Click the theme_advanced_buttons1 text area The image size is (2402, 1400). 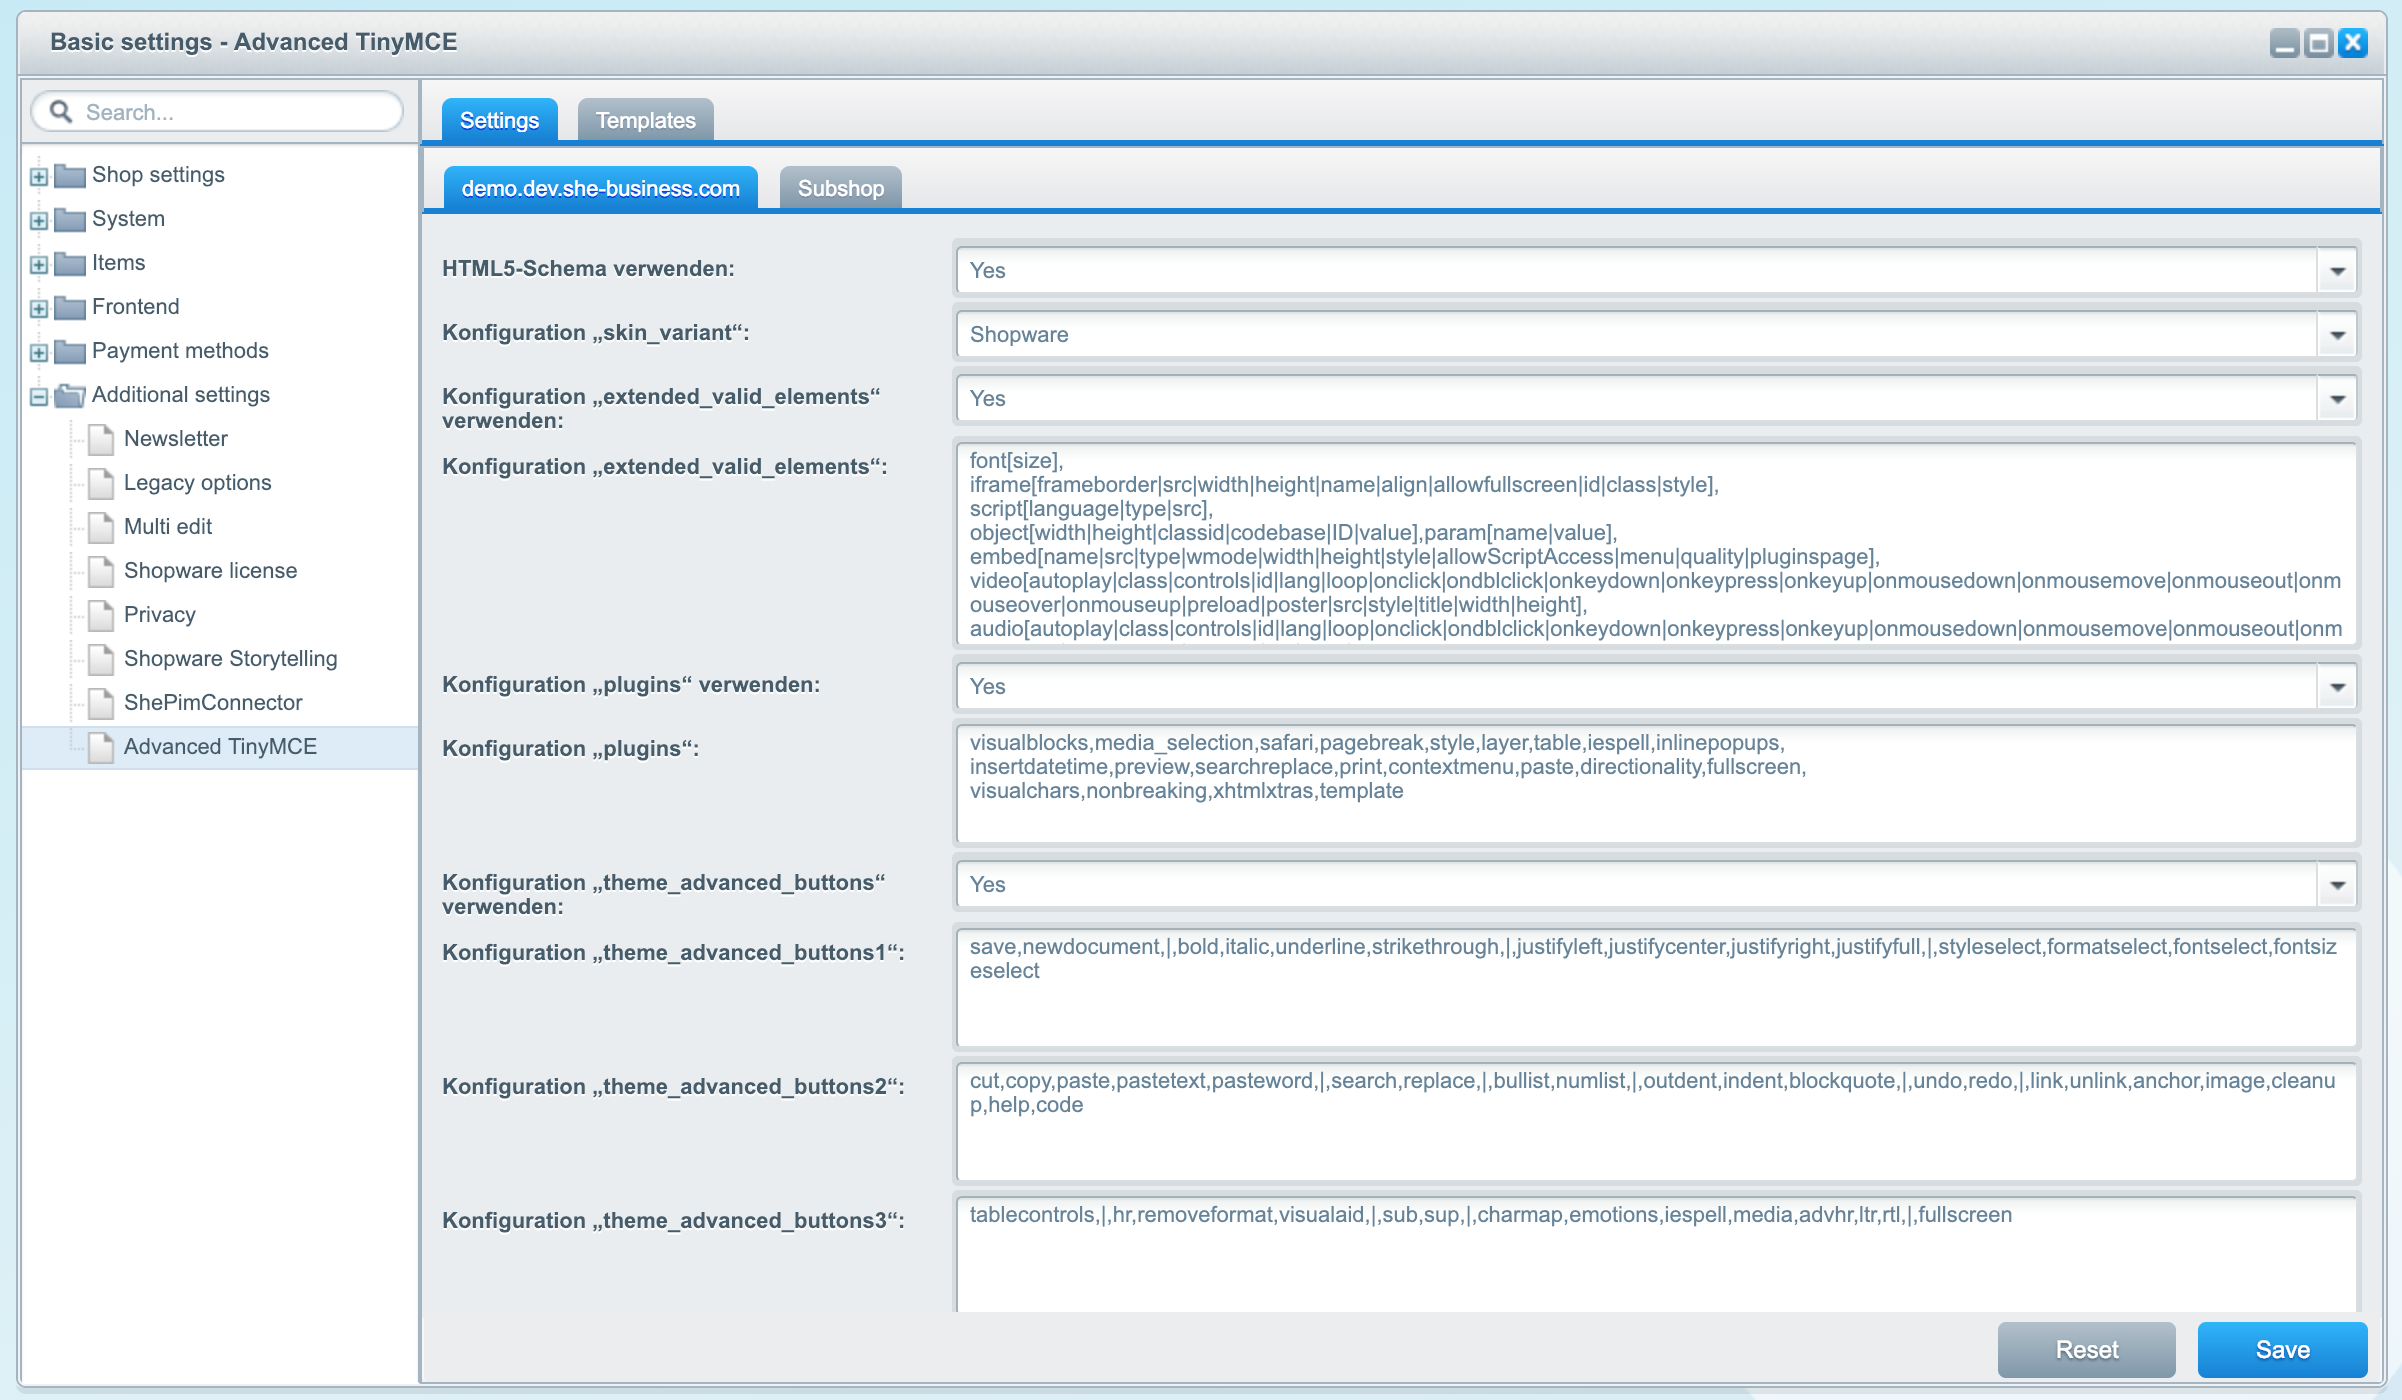1657,988
